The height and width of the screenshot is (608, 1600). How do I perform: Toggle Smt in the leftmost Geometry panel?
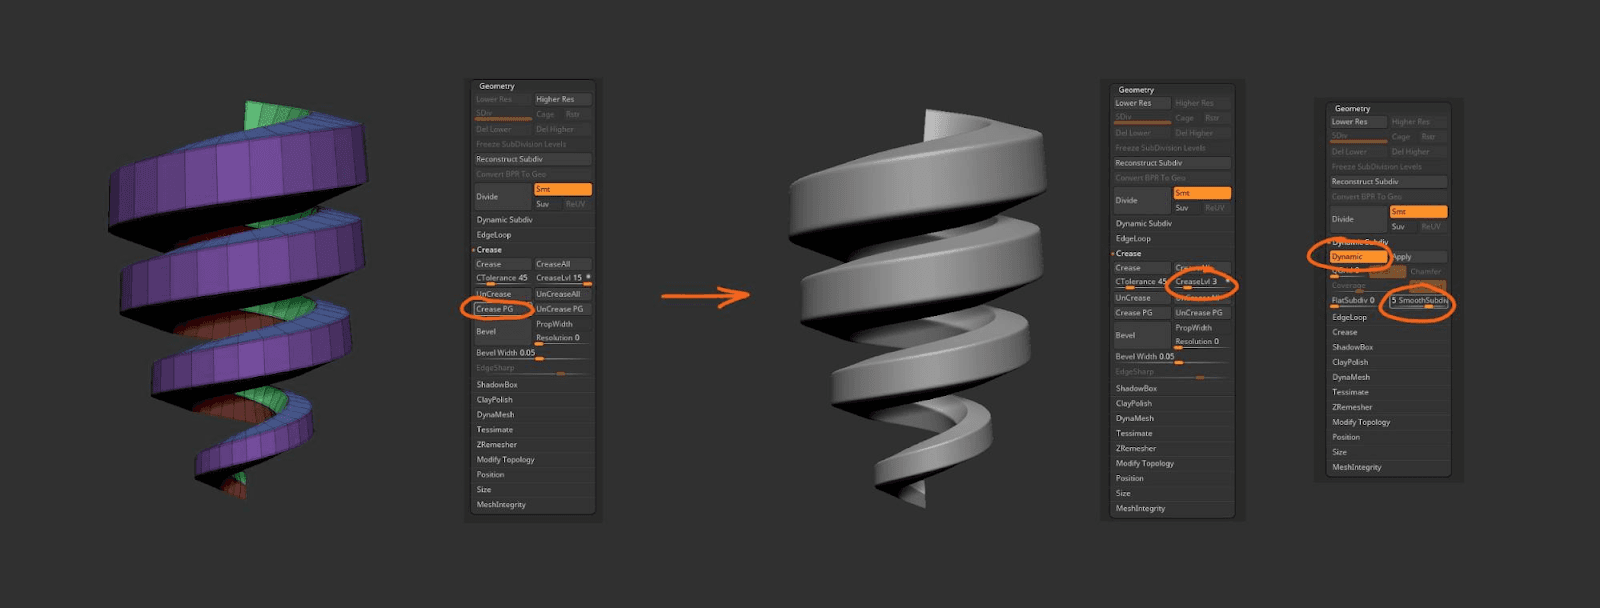pyautogui.click(x=562, y=189)
